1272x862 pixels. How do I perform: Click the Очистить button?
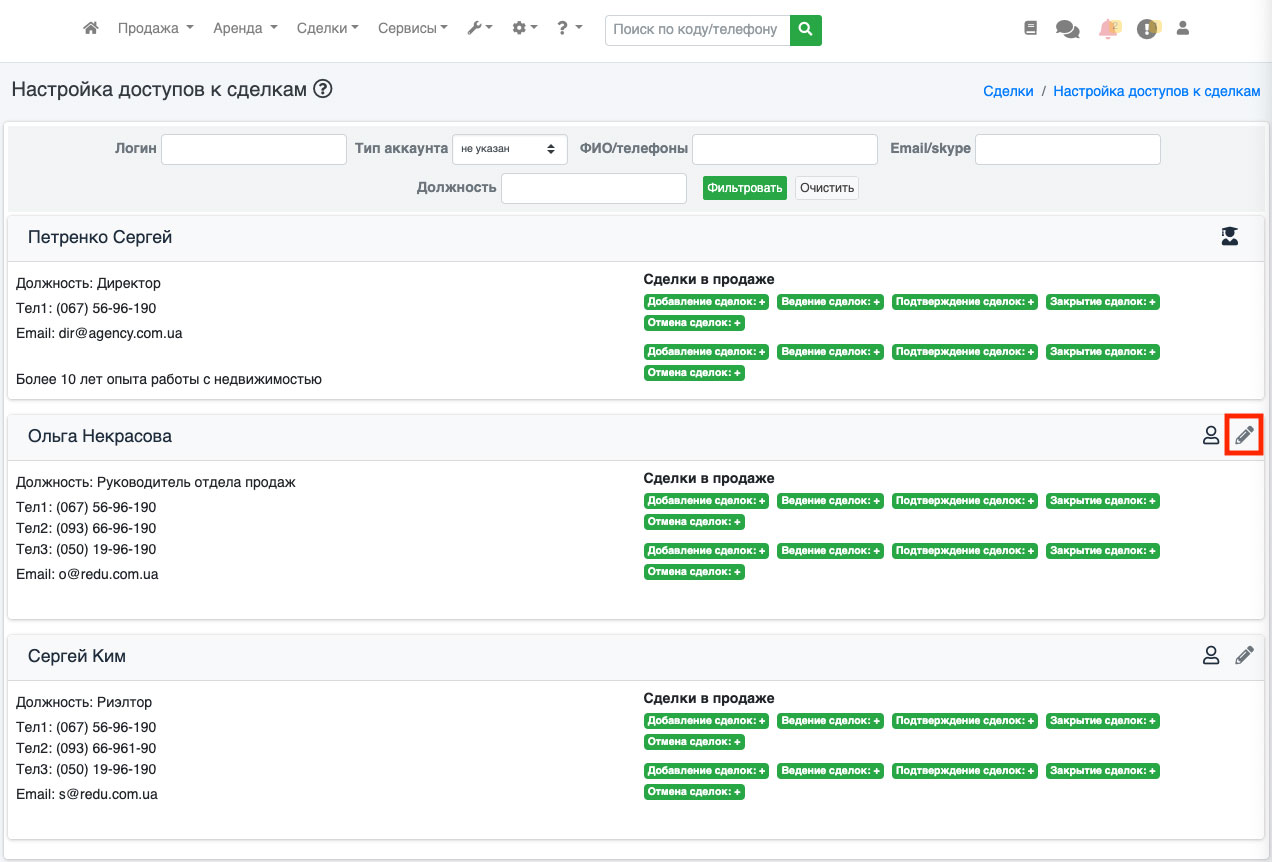coord(827,188)
